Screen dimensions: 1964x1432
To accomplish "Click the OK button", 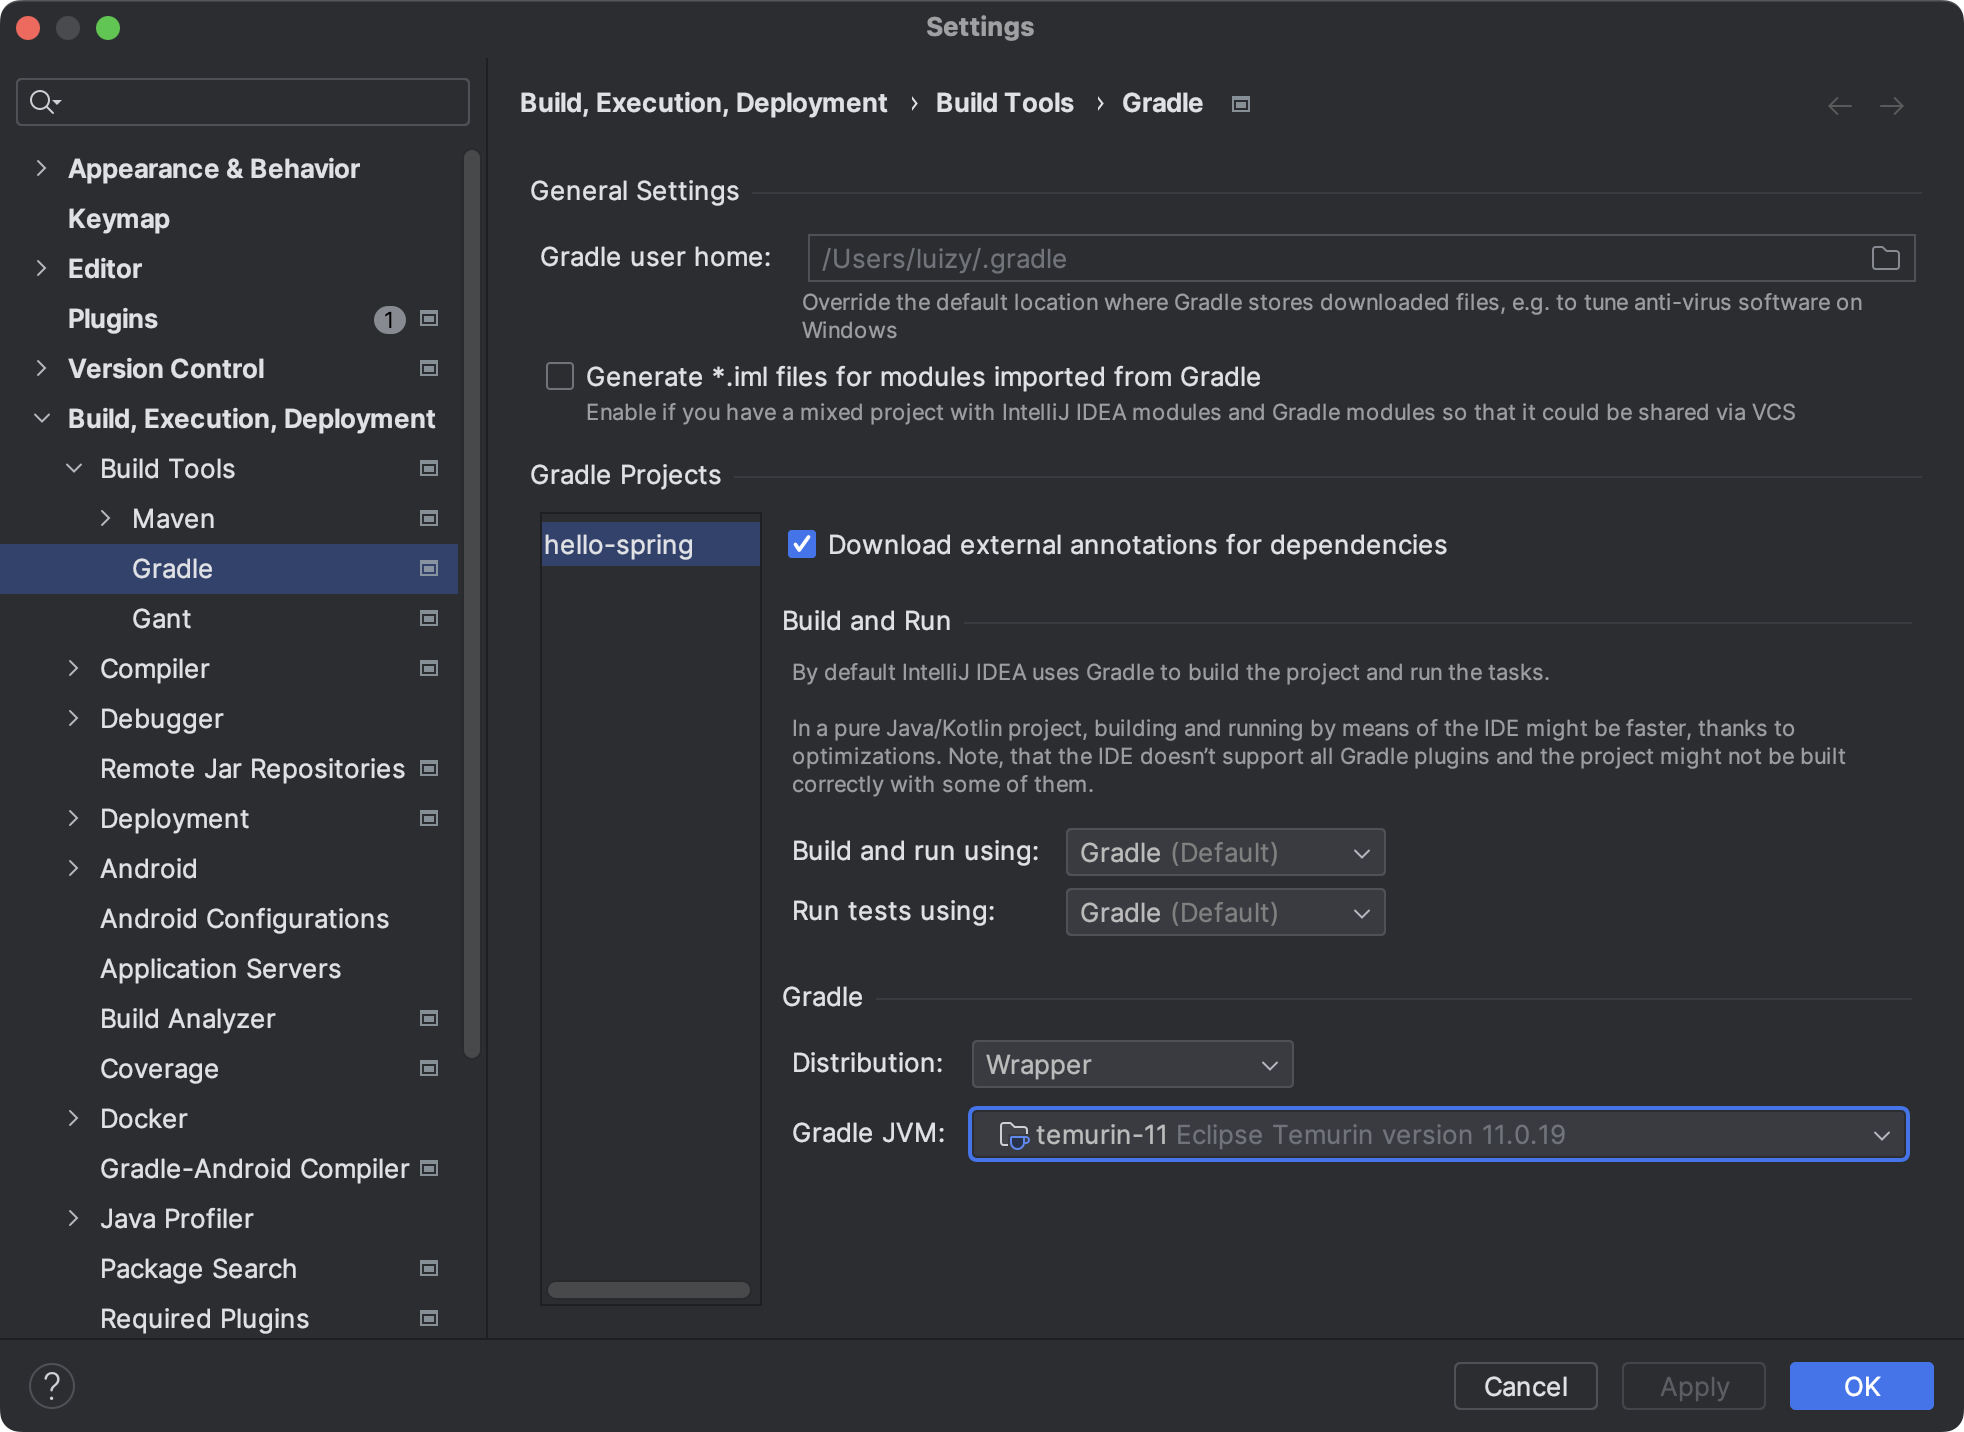I will 1861,1386.
